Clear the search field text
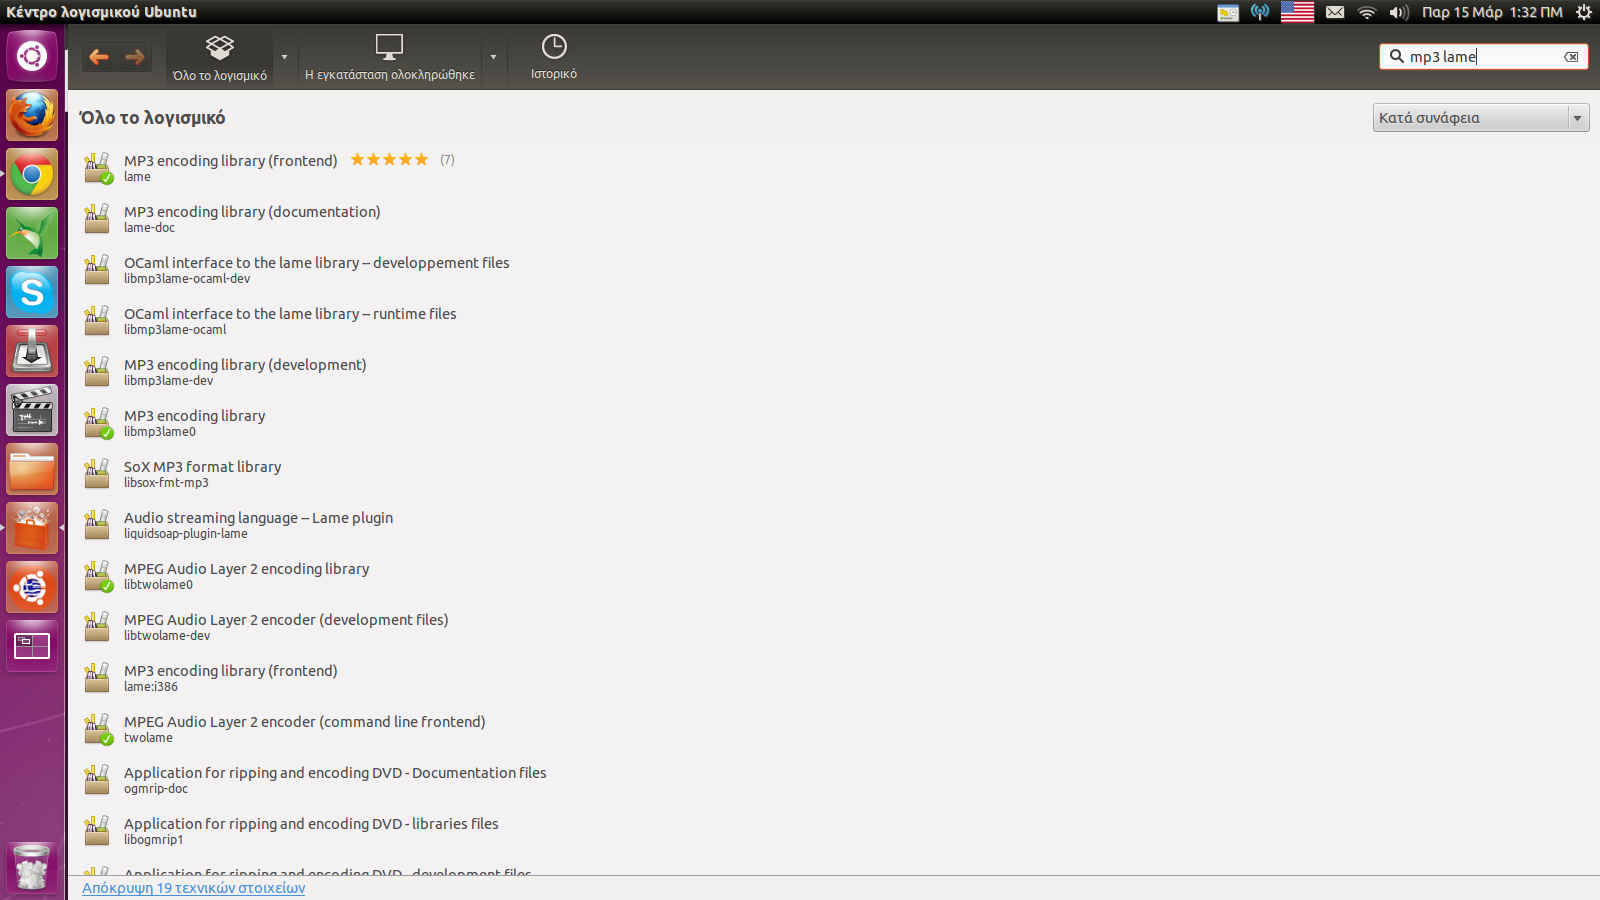The image size is (1600, 900). tap(1571, 57)
